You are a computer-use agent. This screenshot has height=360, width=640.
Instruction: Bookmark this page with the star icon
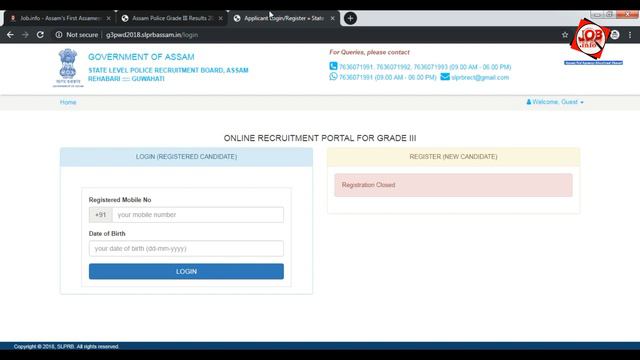pyautogui.click(x=565, y=35)
